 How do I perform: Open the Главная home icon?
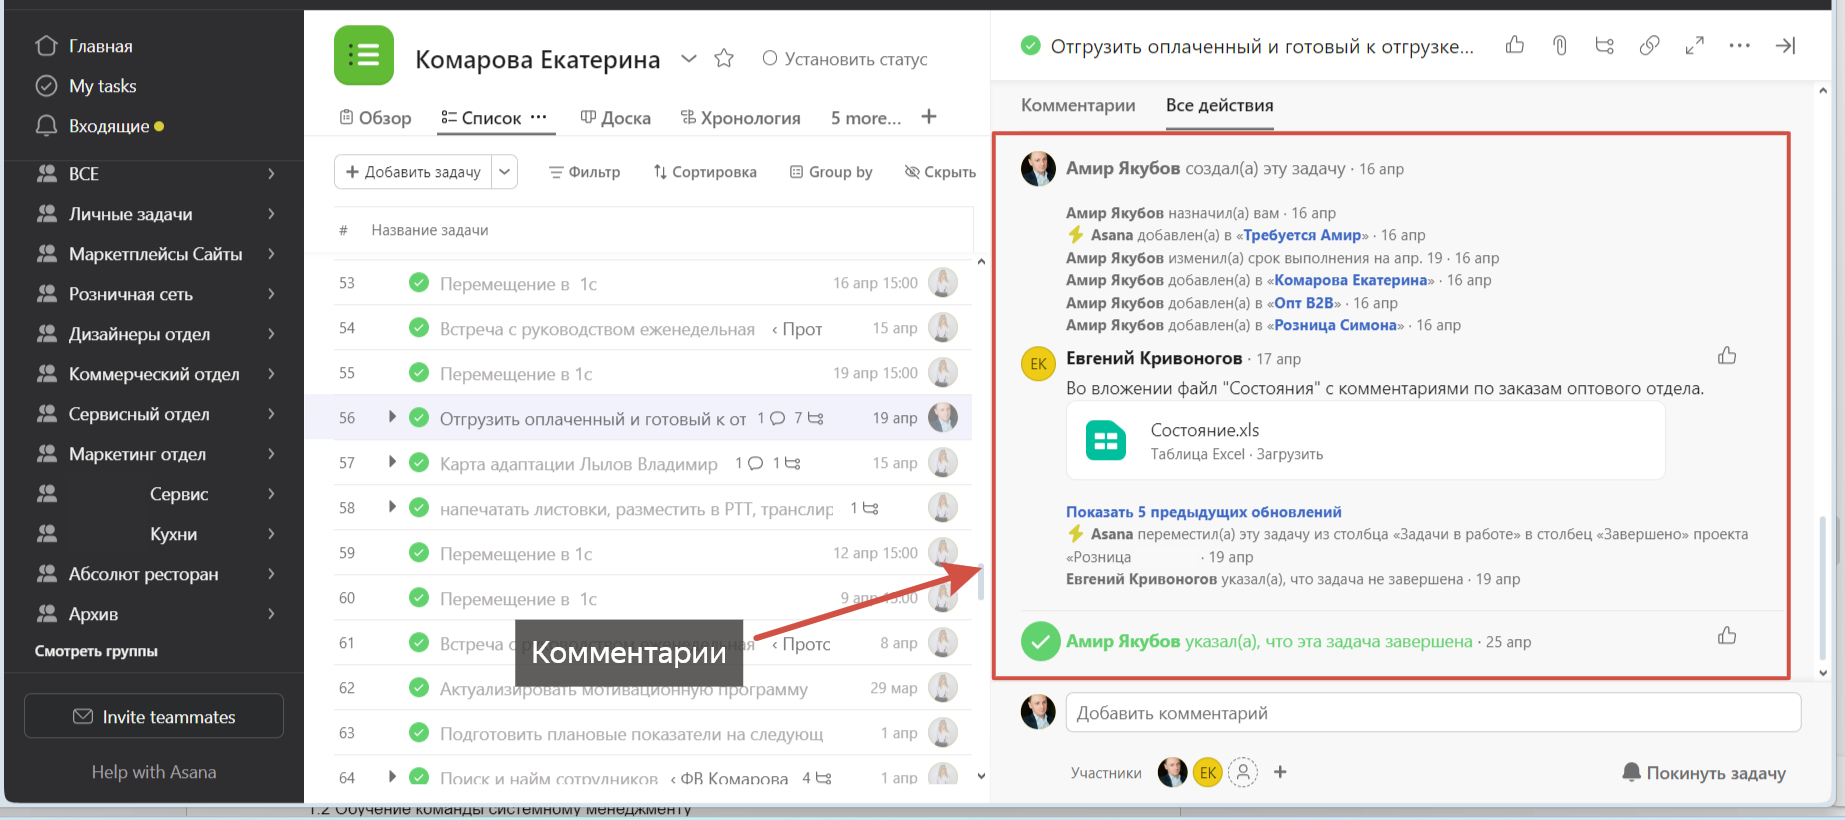46,46
